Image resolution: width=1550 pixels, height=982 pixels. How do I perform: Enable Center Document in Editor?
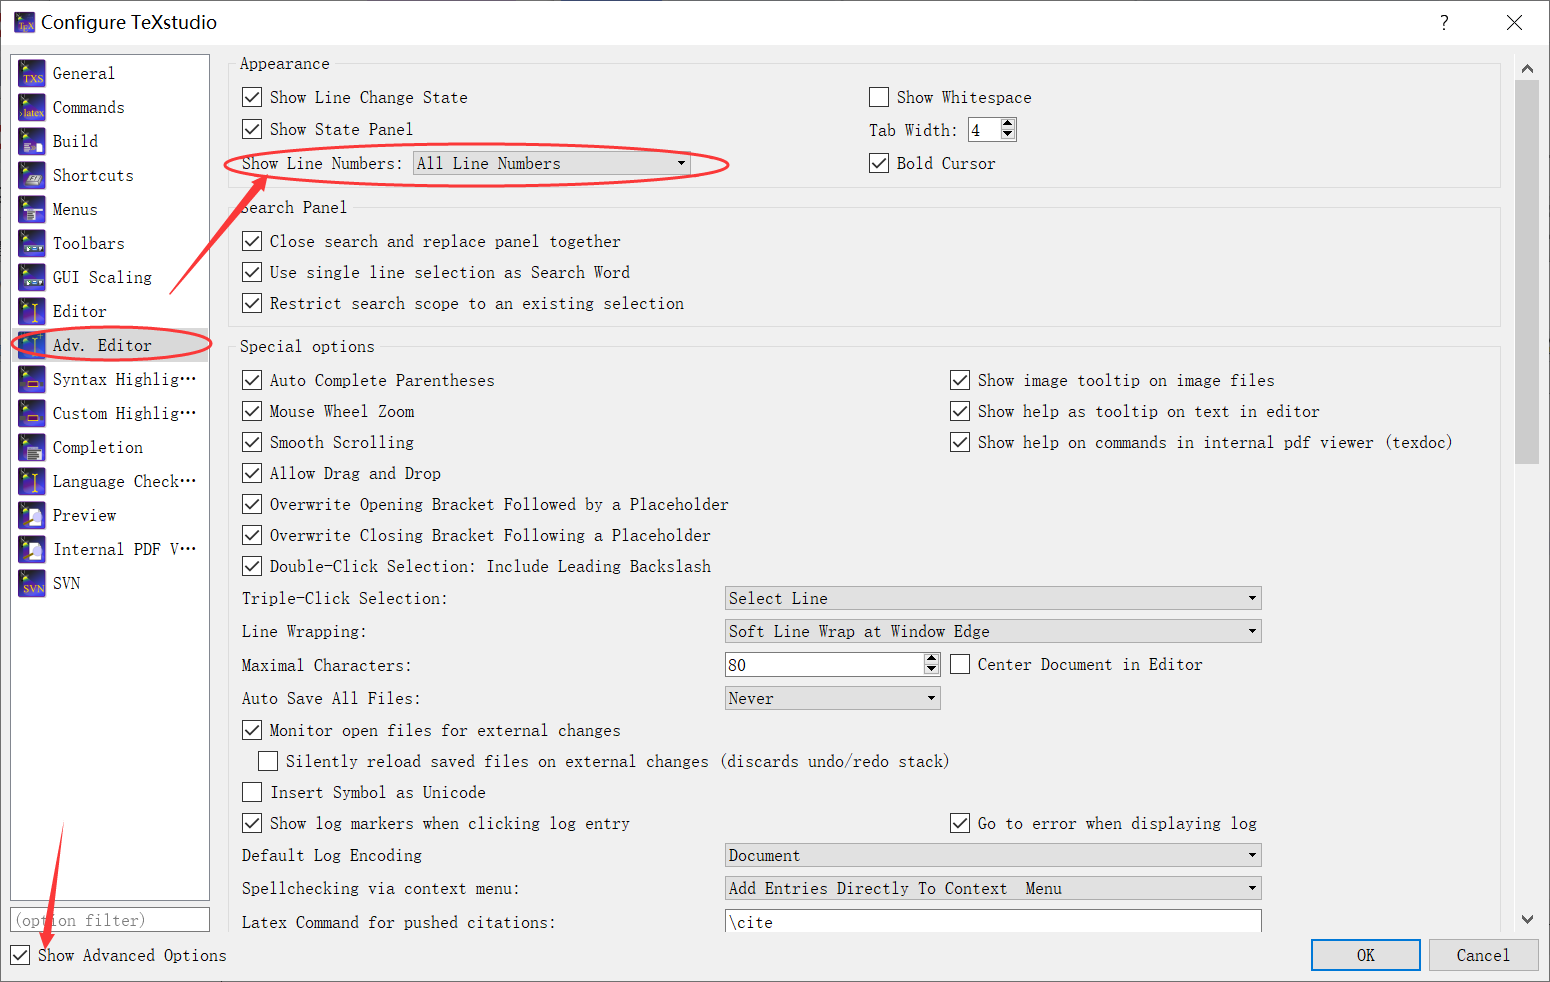960,664
